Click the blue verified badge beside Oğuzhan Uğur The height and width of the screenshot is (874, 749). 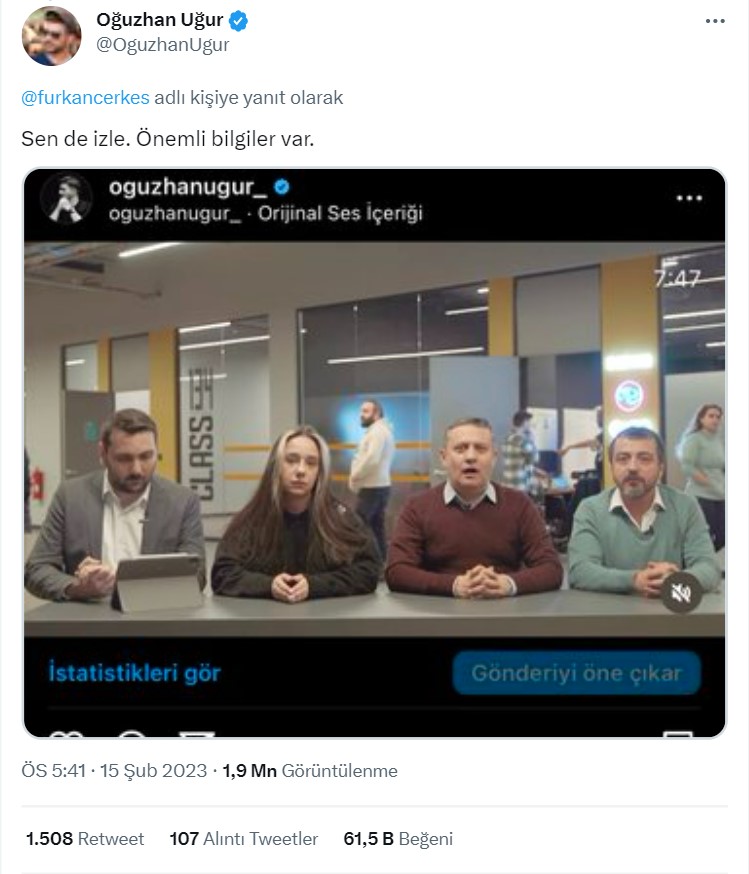click(239, 21)
